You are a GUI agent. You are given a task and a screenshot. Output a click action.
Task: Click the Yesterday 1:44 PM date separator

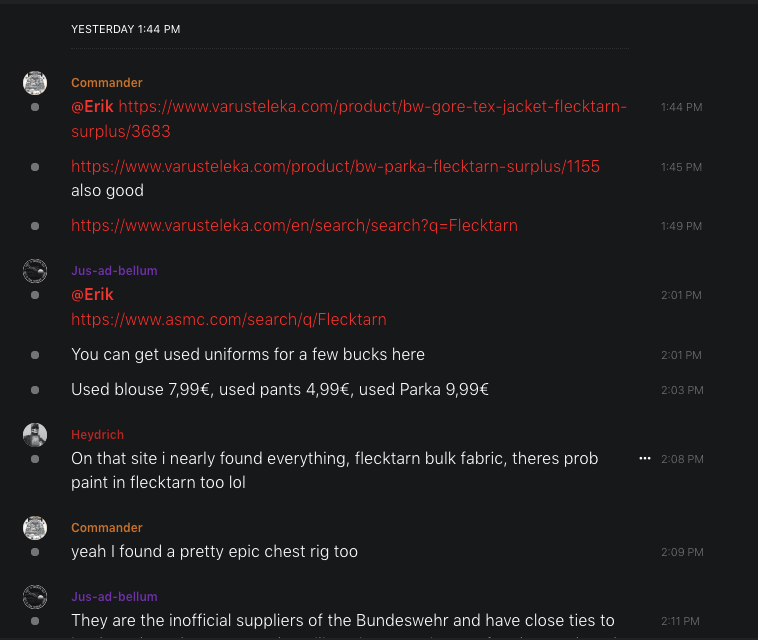coord(126,30)
